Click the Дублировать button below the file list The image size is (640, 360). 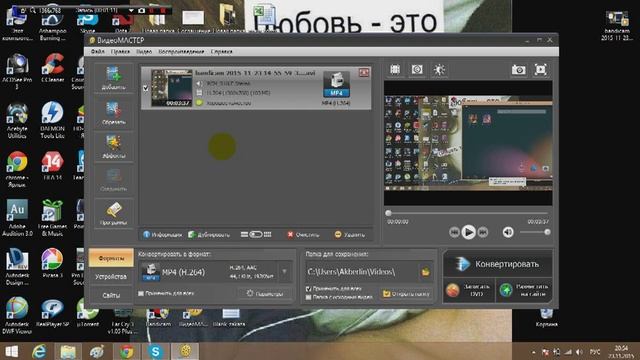209,235
